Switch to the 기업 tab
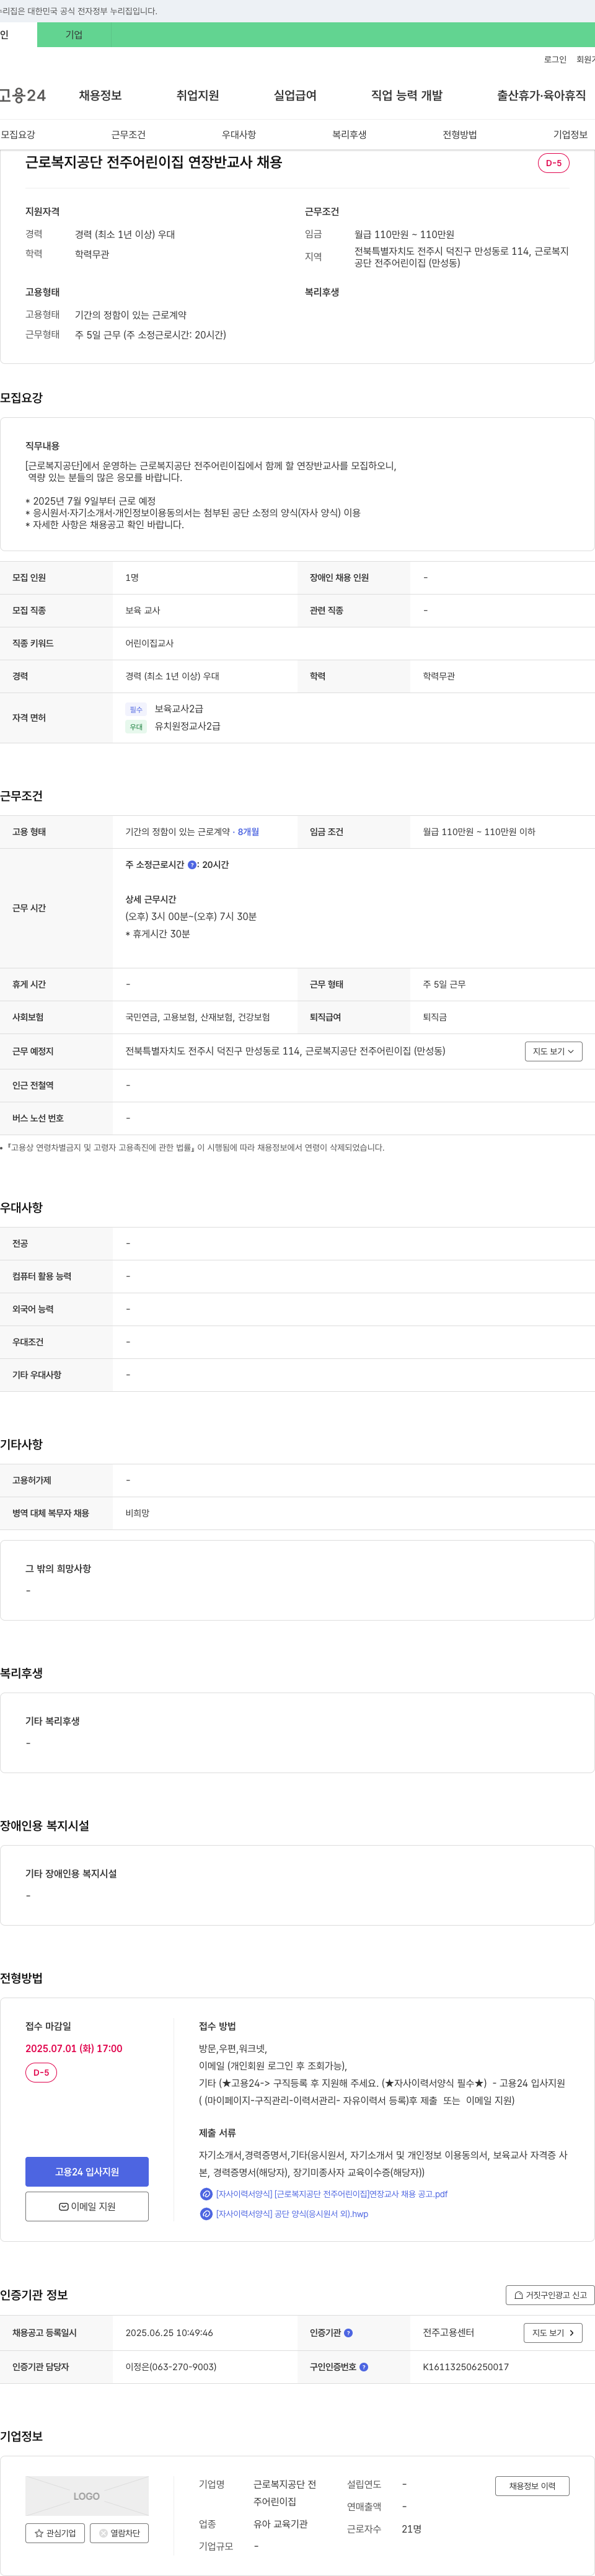This screenshot has width=595, height=2576. pyautogui.click(x=74, y=35)
